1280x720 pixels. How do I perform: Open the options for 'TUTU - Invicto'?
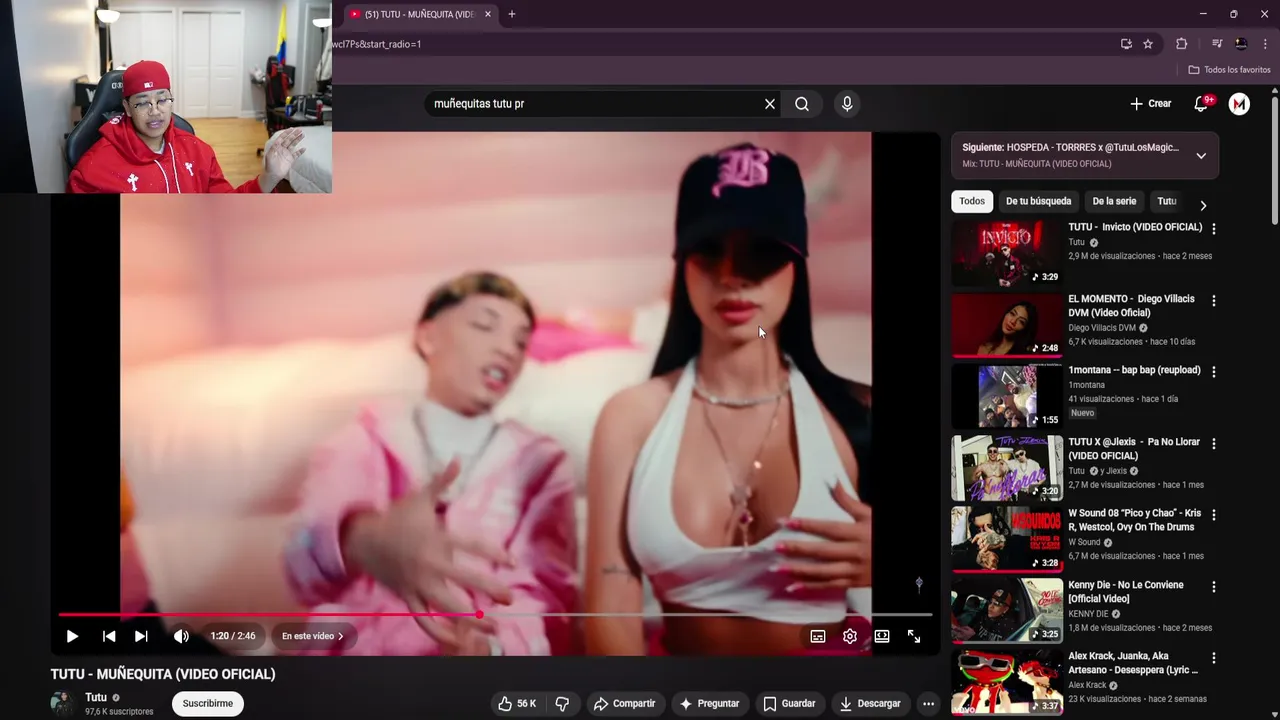pyautogui.click(x=1214, y=229)
